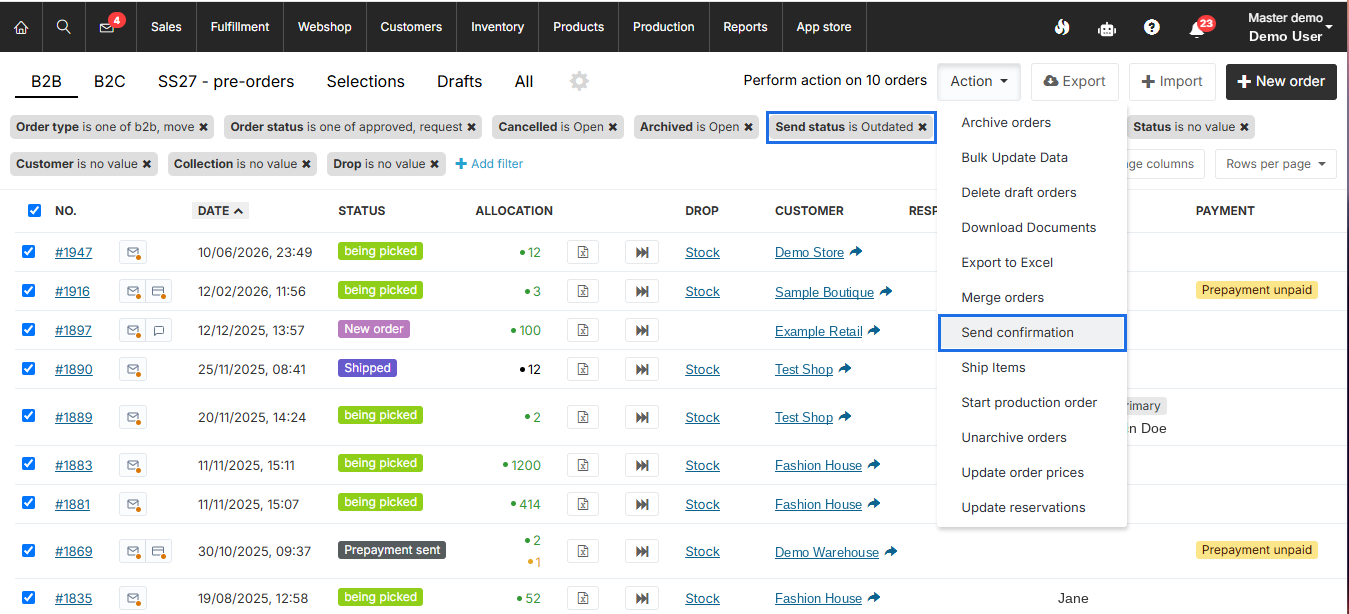Open order #1835 link

pos(73,598)
